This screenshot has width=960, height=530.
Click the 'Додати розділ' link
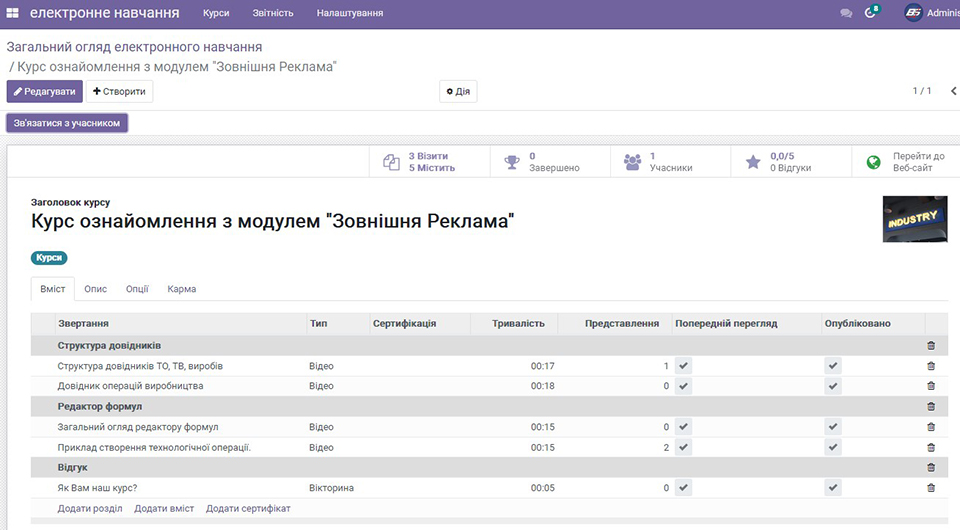(x=90, y=509)
